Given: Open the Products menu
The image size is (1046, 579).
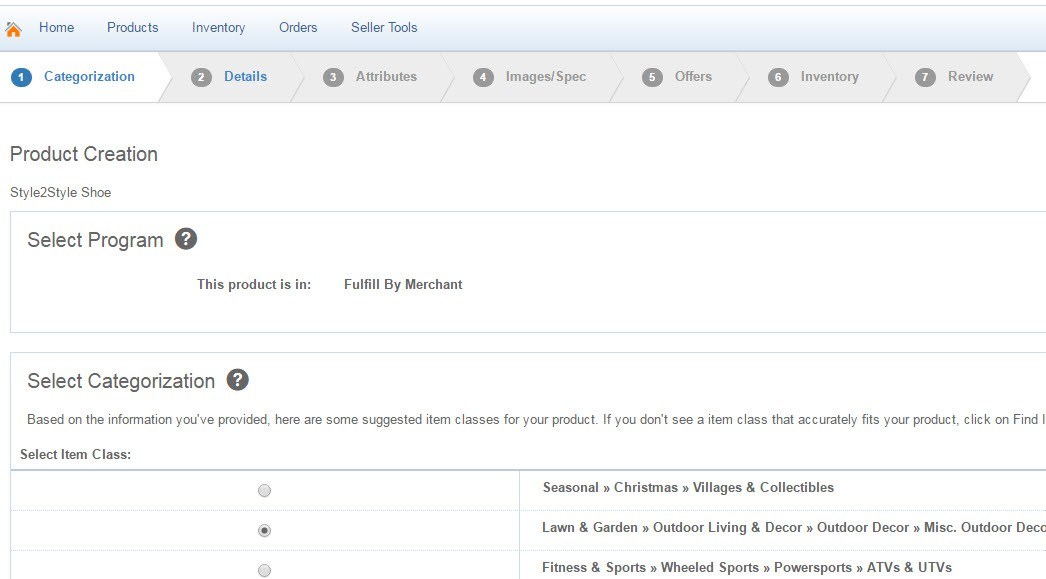Looking at the screenshot, I should click(x=132, y=27).
